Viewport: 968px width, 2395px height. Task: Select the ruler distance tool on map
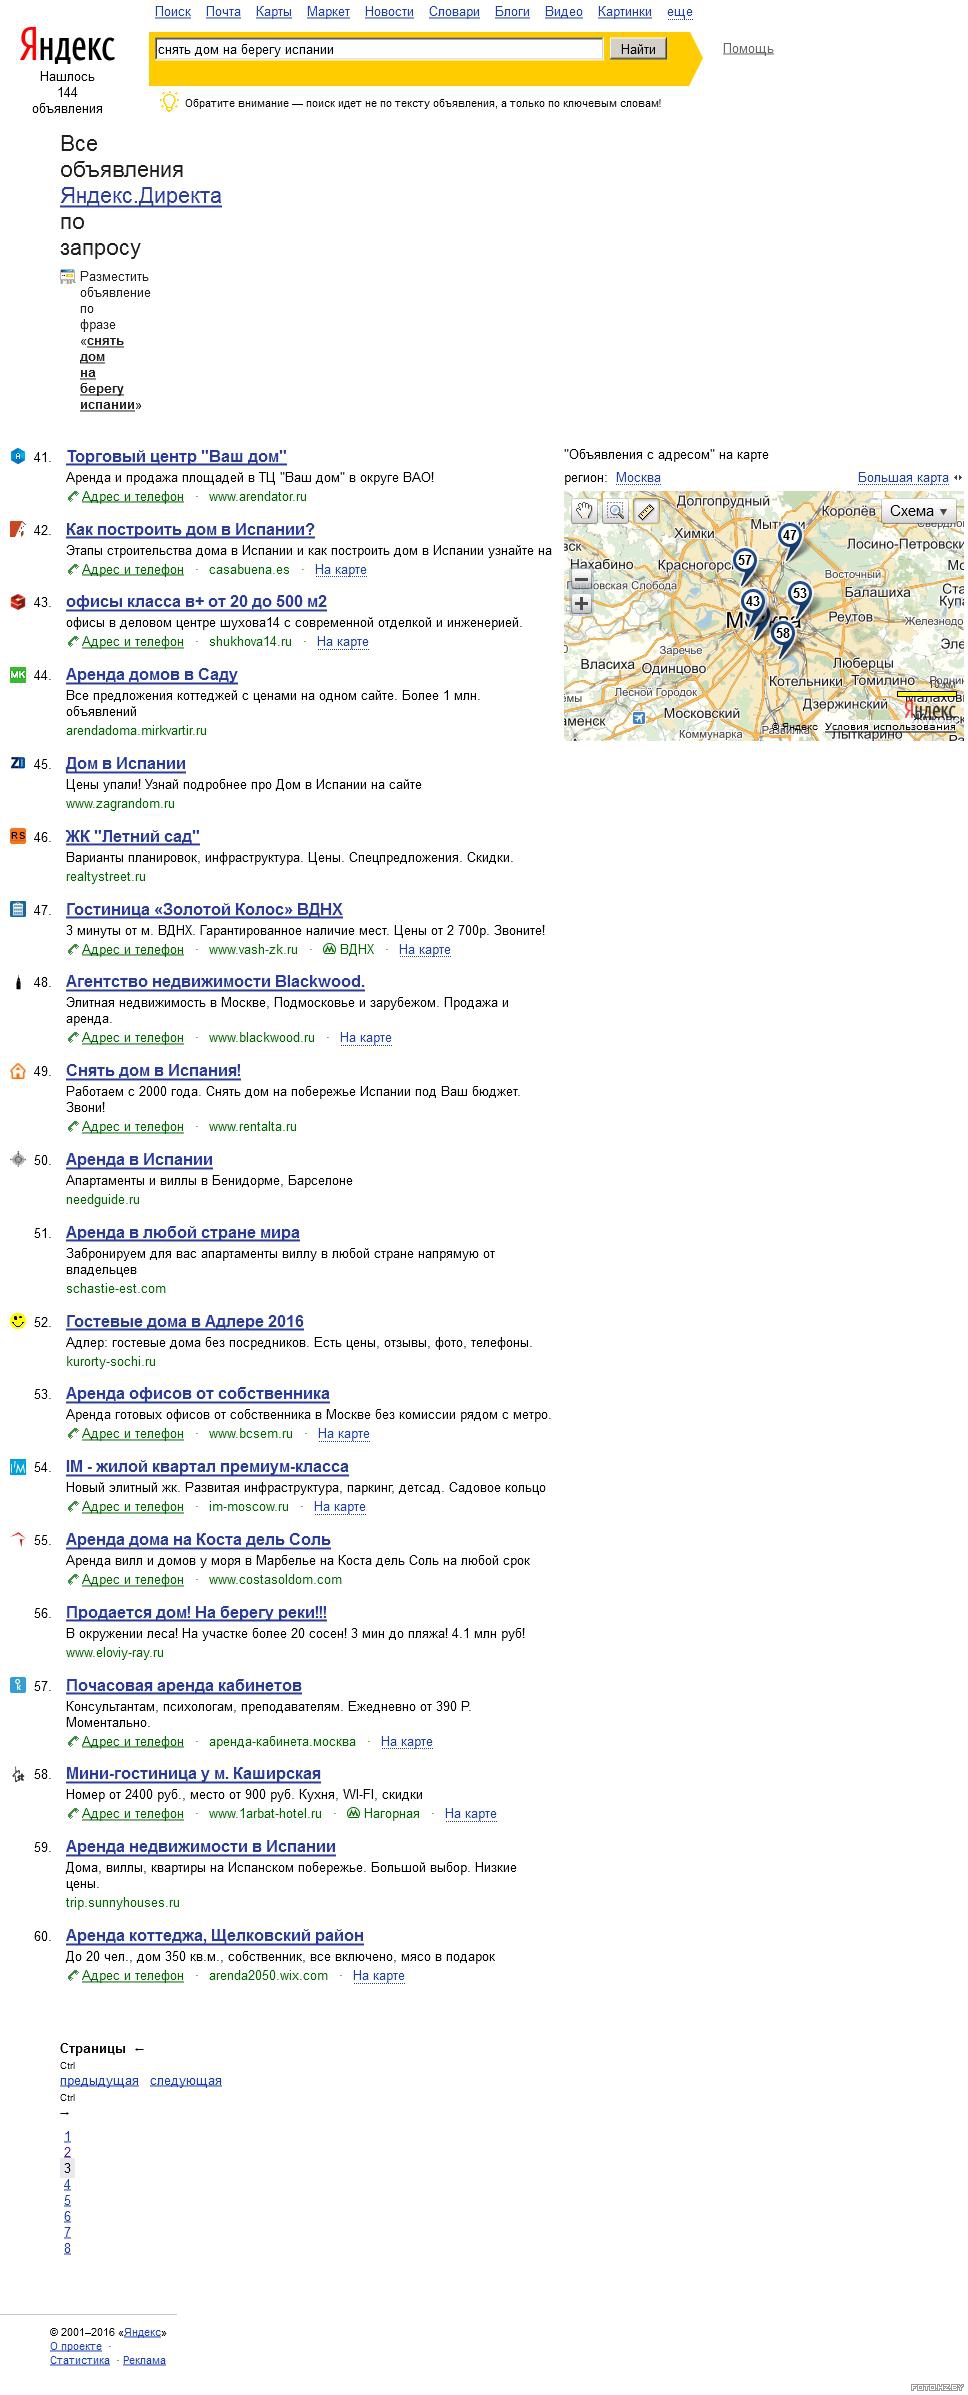pyautogui.click(x=646, y=511)
